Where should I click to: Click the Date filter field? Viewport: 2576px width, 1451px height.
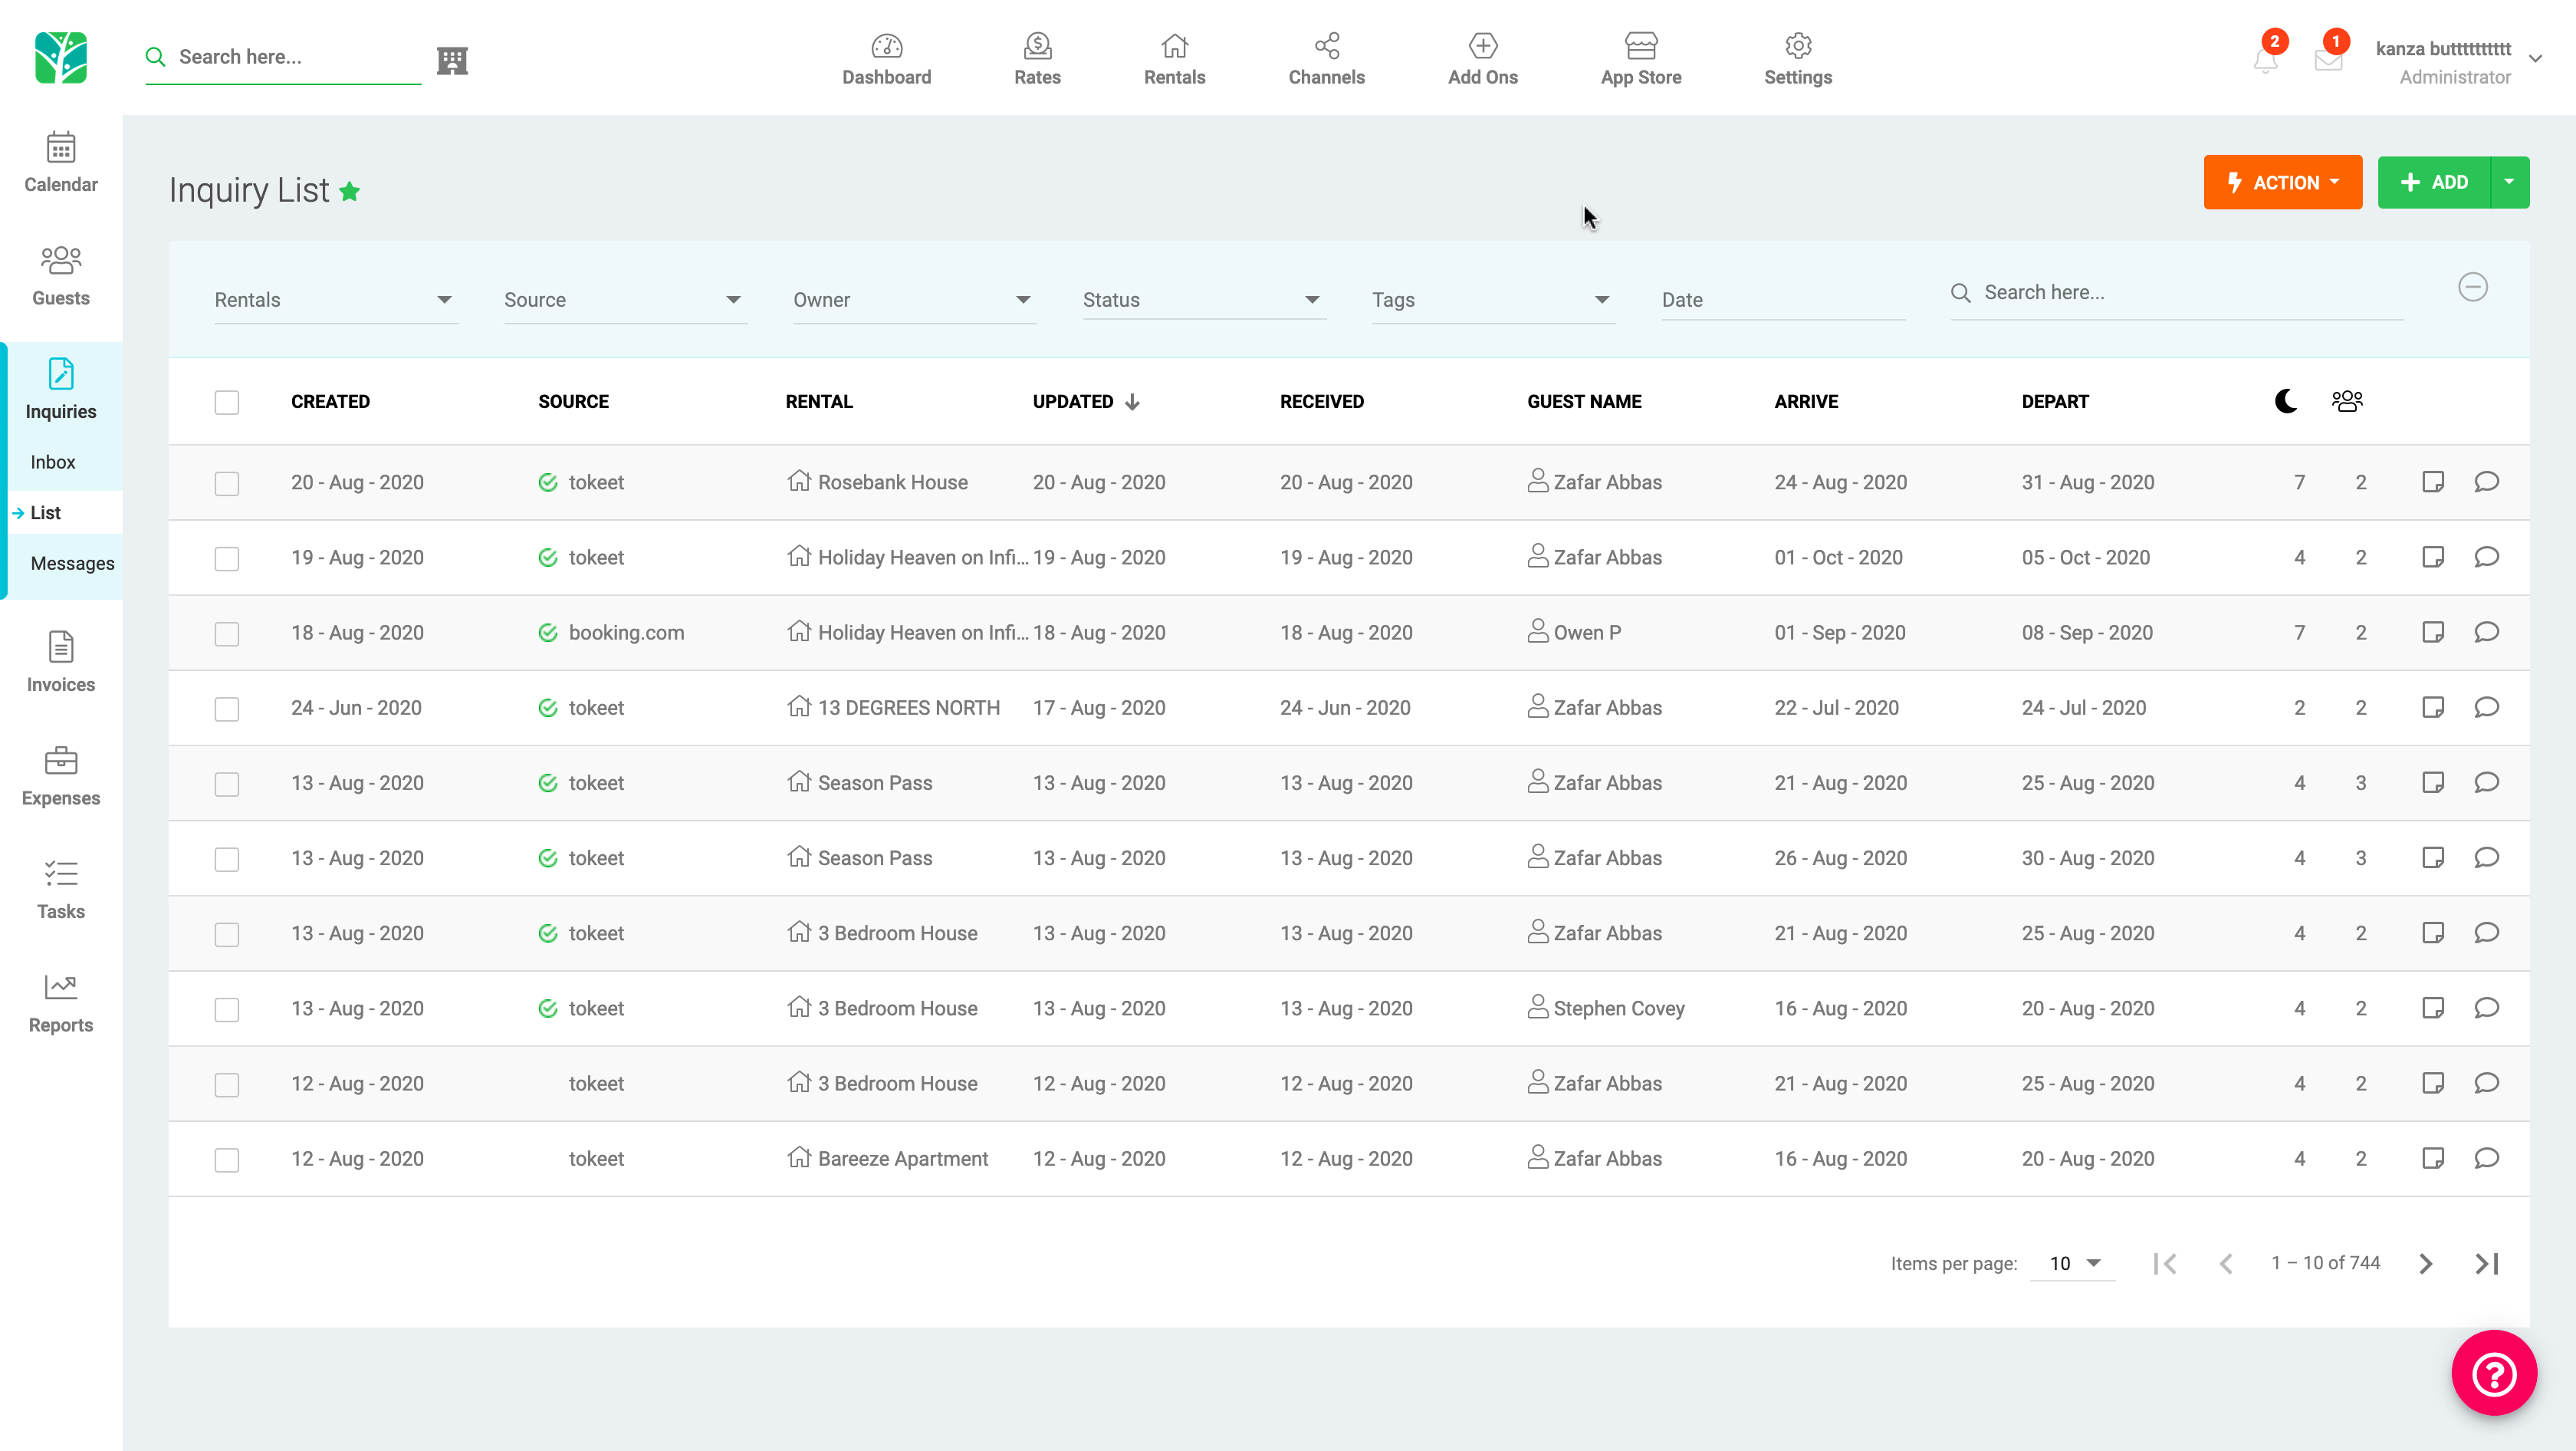point(1782,300)
